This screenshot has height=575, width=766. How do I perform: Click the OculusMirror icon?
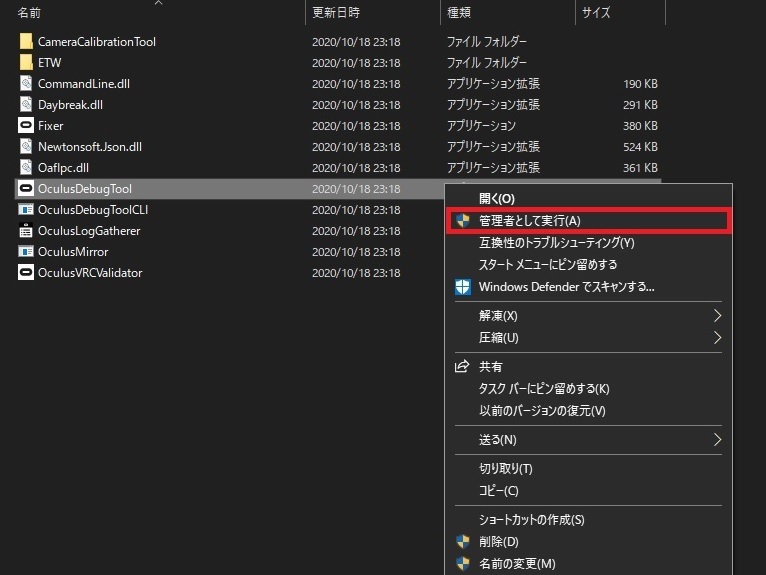pos(26,252)
